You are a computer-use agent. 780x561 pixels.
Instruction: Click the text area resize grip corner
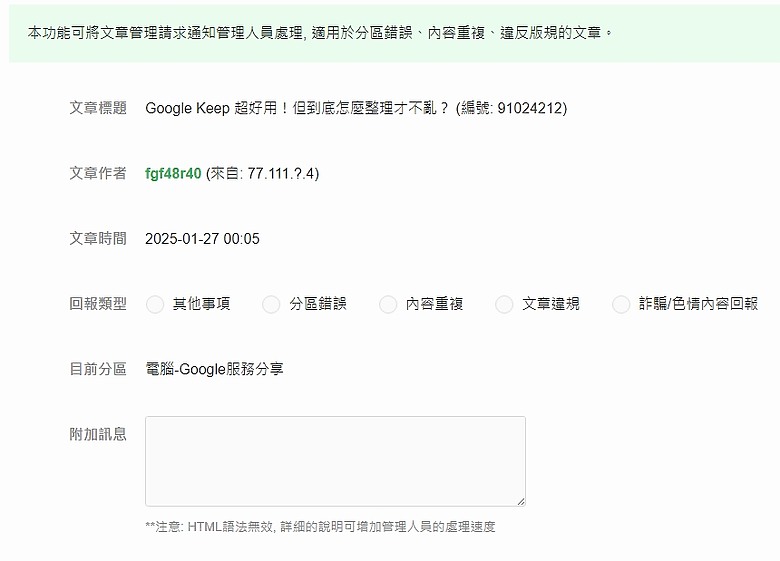[x=521, y=501]
